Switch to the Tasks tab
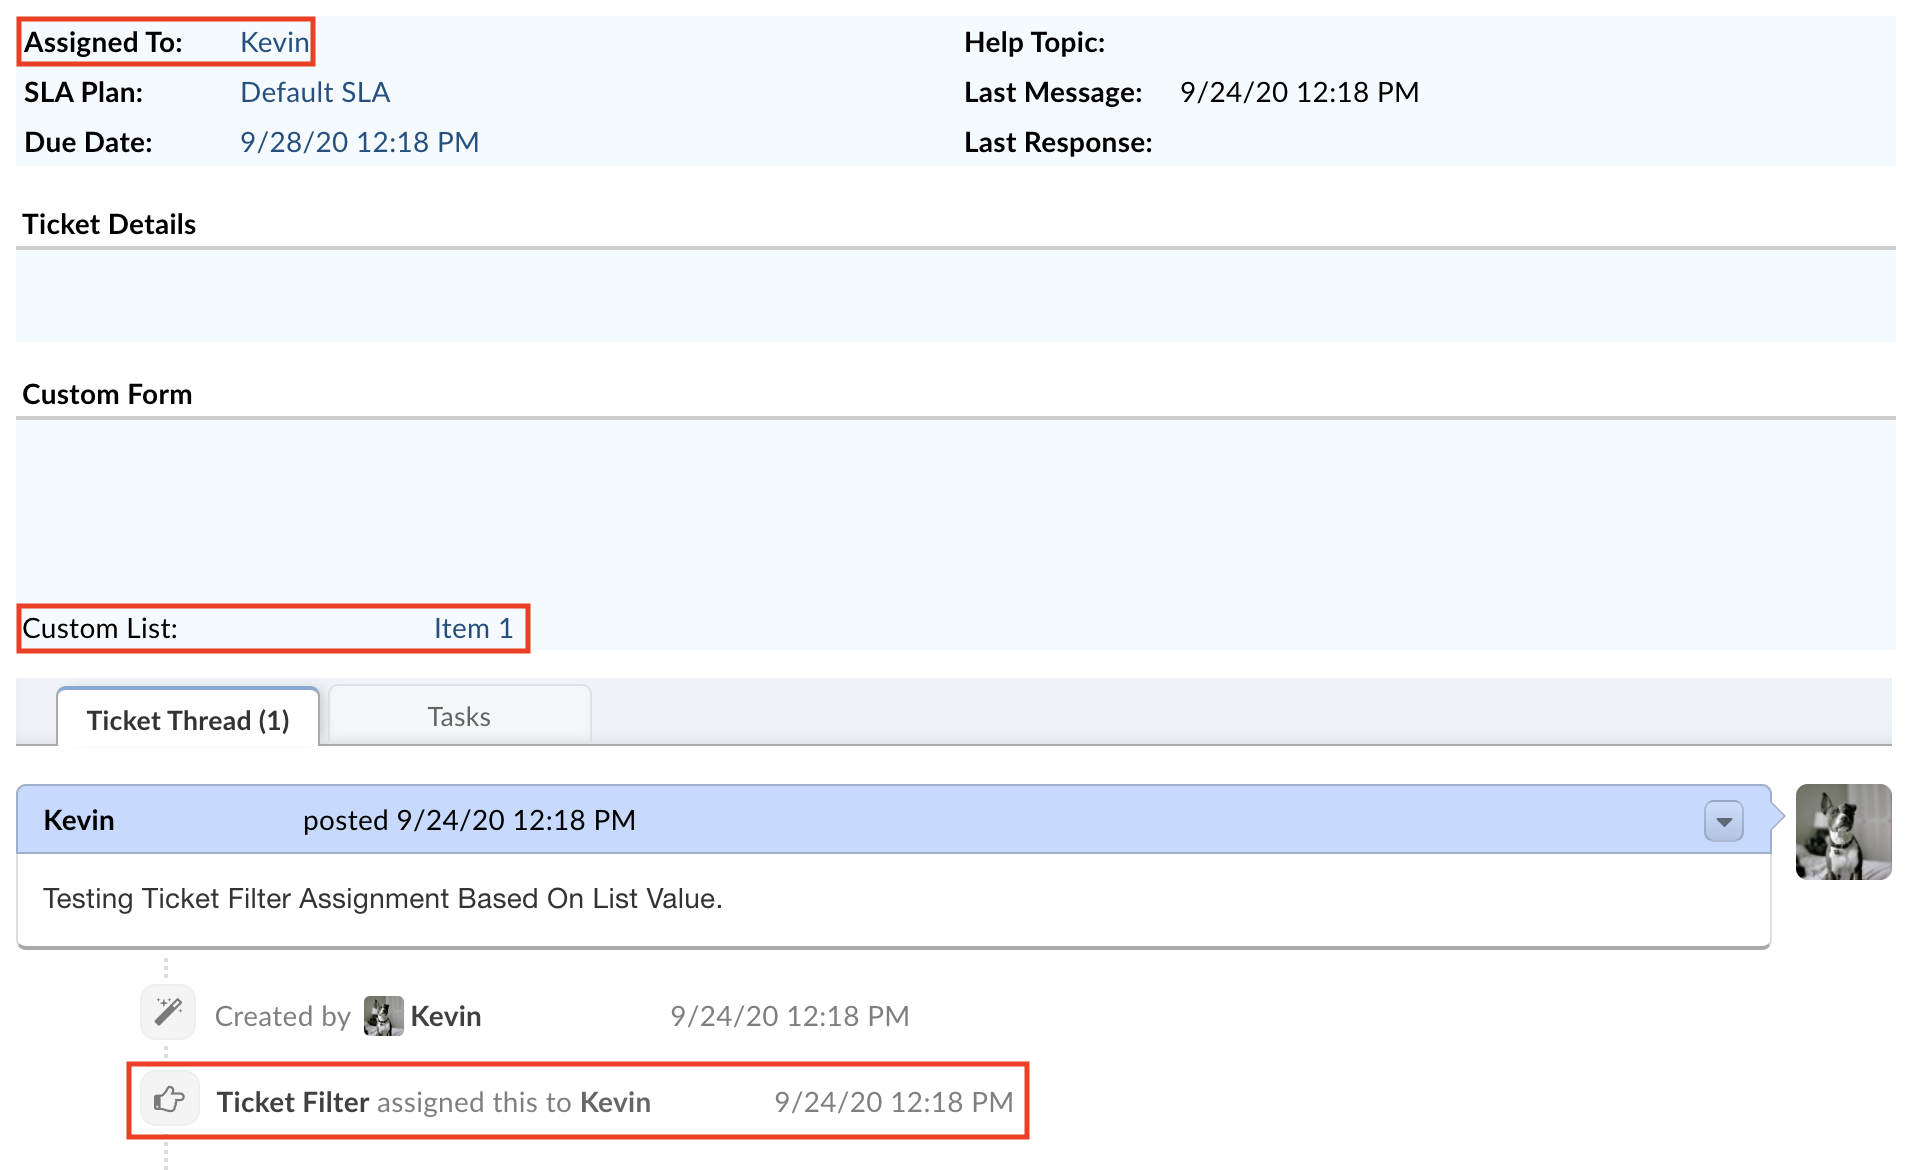1906x1170 pixels. 459,717
